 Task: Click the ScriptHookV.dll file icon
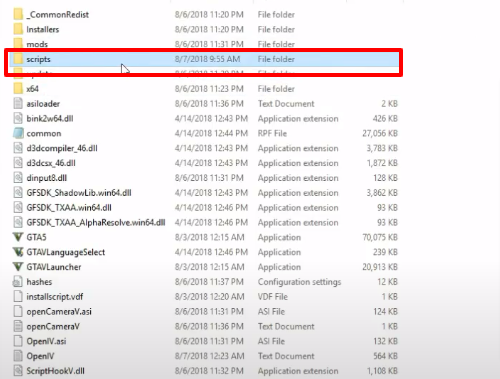18,371
